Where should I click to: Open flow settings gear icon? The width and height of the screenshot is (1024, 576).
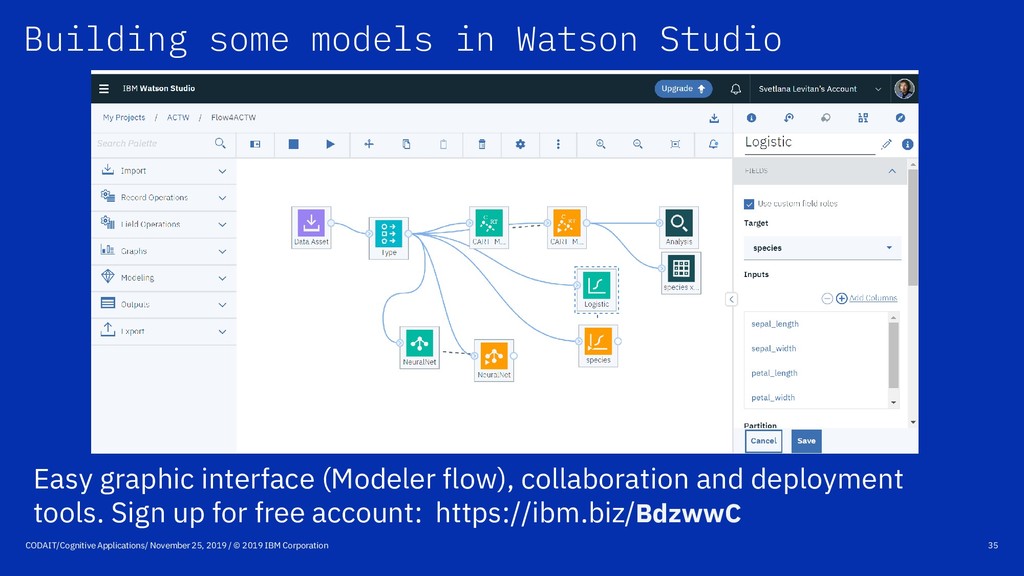(520, 144)
